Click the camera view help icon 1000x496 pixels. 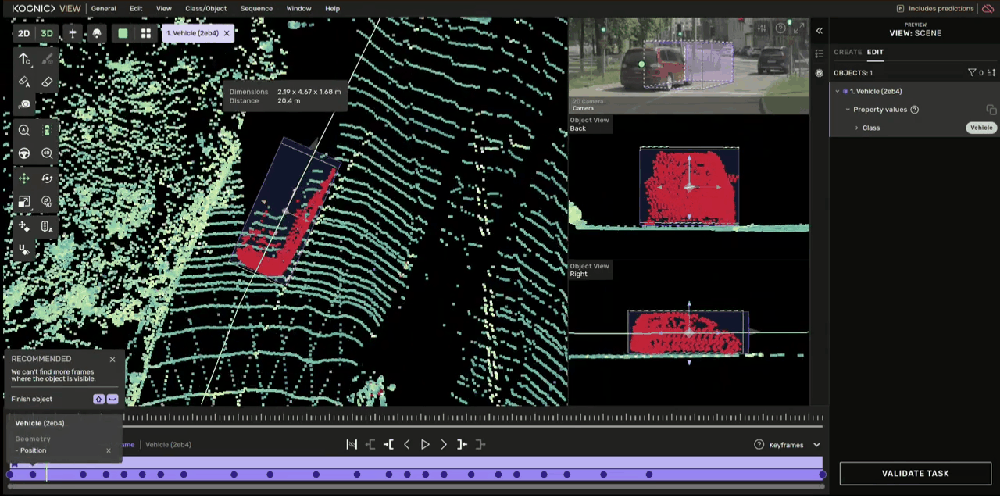pos(781,29)
